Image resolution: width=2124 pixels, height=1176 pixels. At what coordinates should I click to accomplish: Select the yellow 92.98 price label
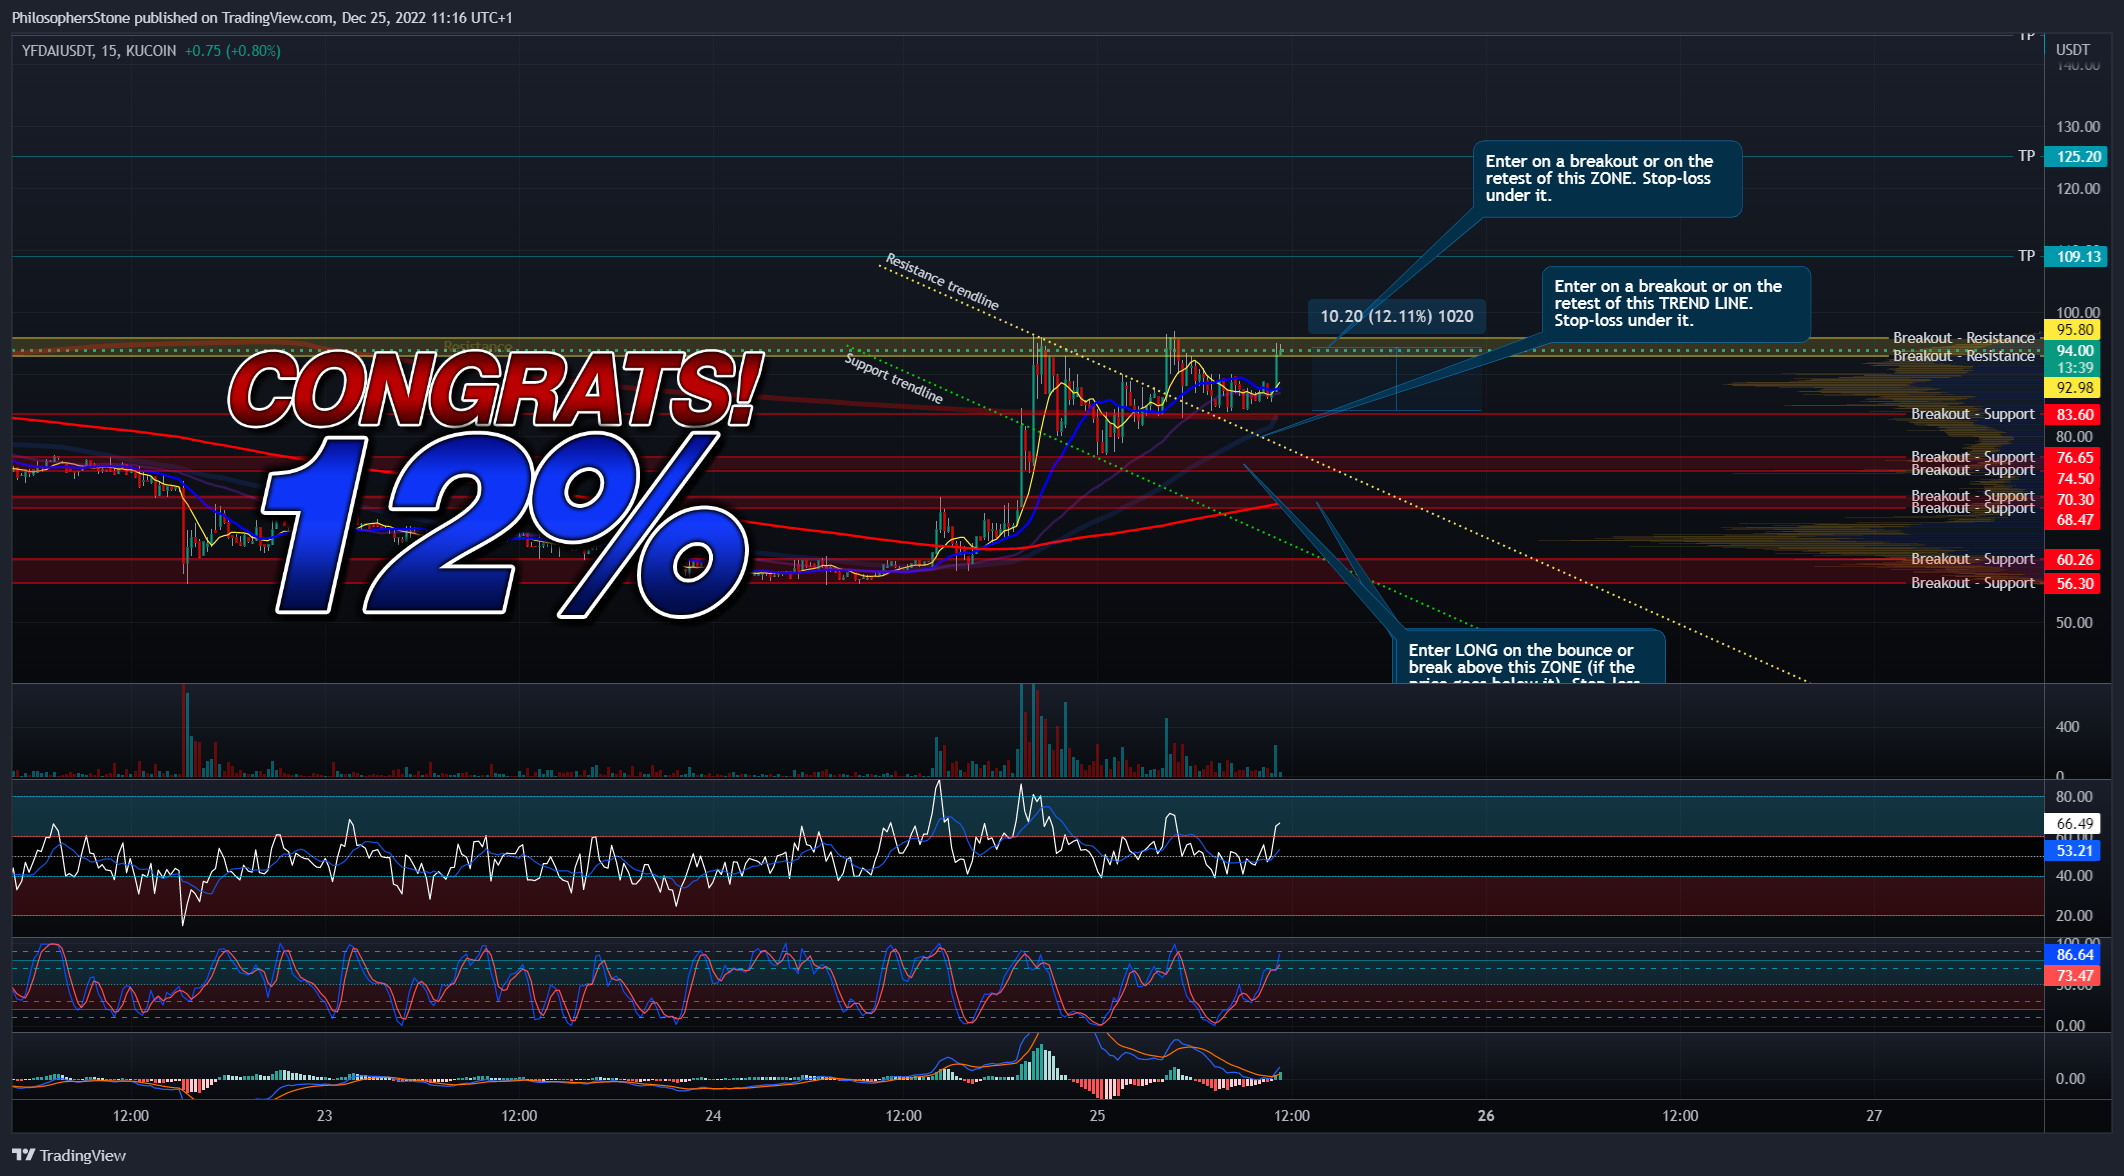click(2073, 388)
